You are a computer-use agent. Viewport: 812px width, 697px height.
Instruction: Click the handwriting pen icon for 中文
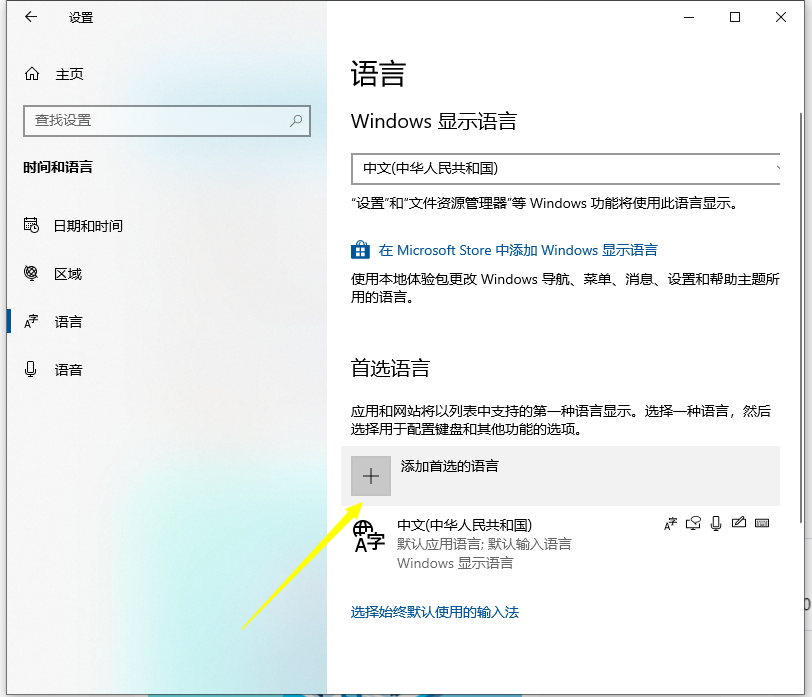(740, 523)
